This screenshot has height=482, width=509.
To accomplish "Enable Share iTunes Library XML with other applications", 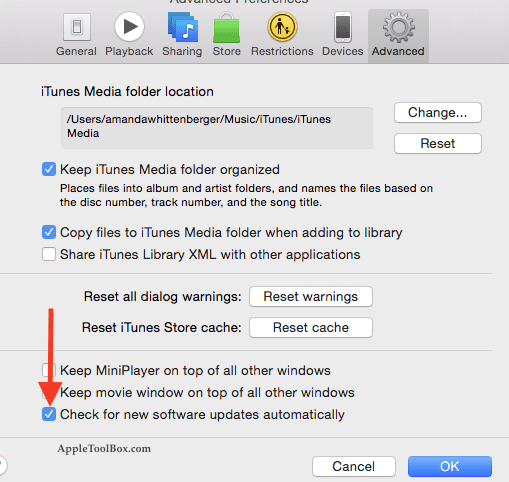I will coord(49,254).
